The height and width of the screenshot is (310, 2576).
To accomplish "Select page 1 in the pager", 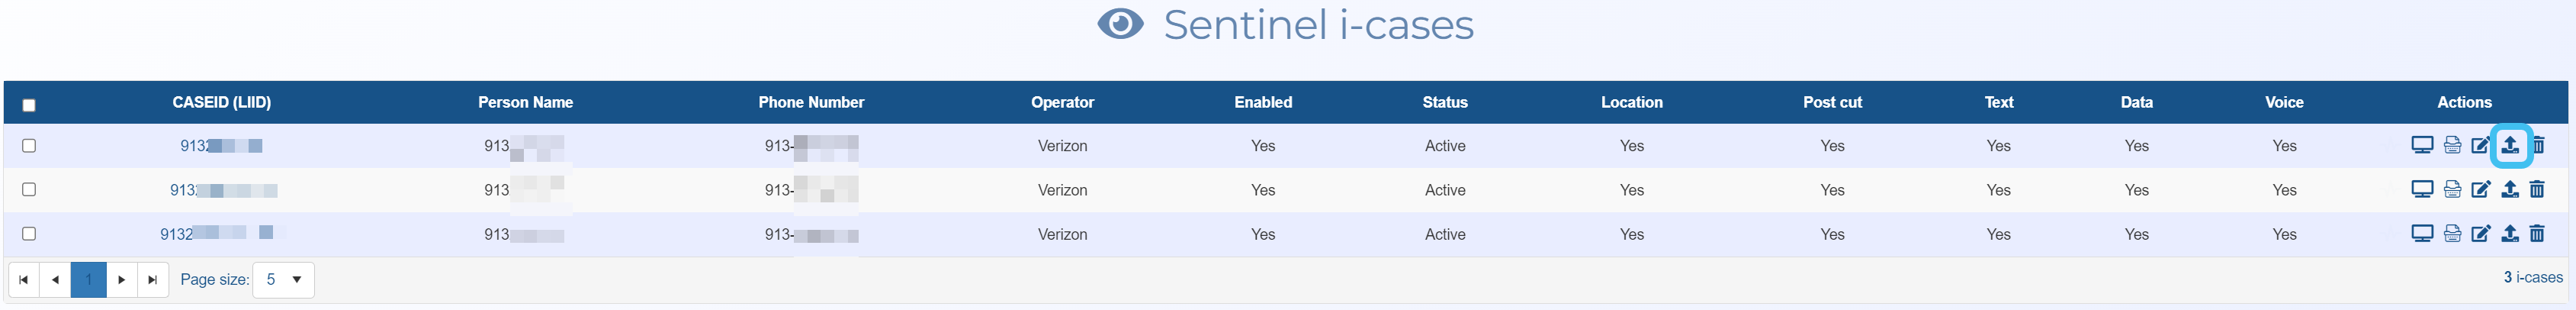I will 88,280.
